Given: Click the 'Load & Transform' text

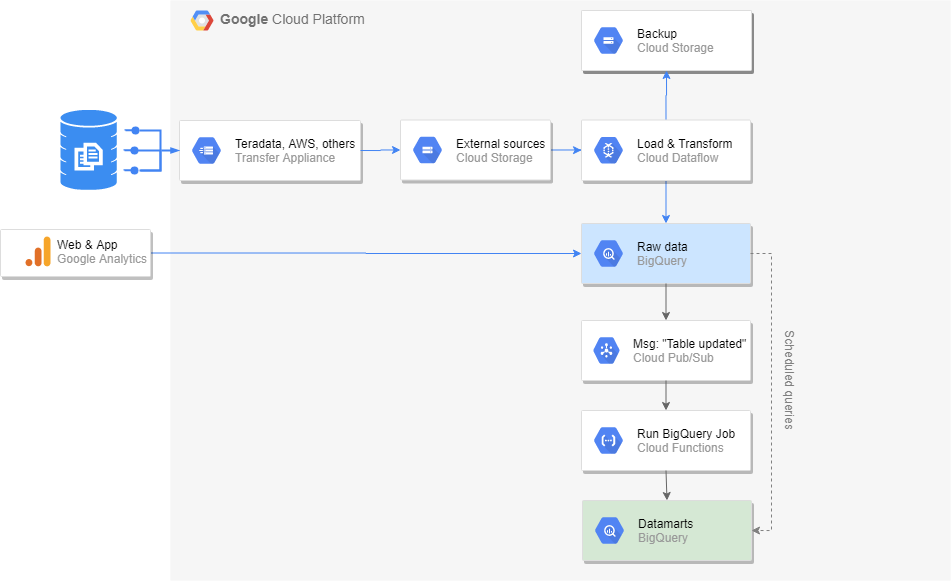Looking at the screenshot, I should pyautogui.click(x=684, y=144).
